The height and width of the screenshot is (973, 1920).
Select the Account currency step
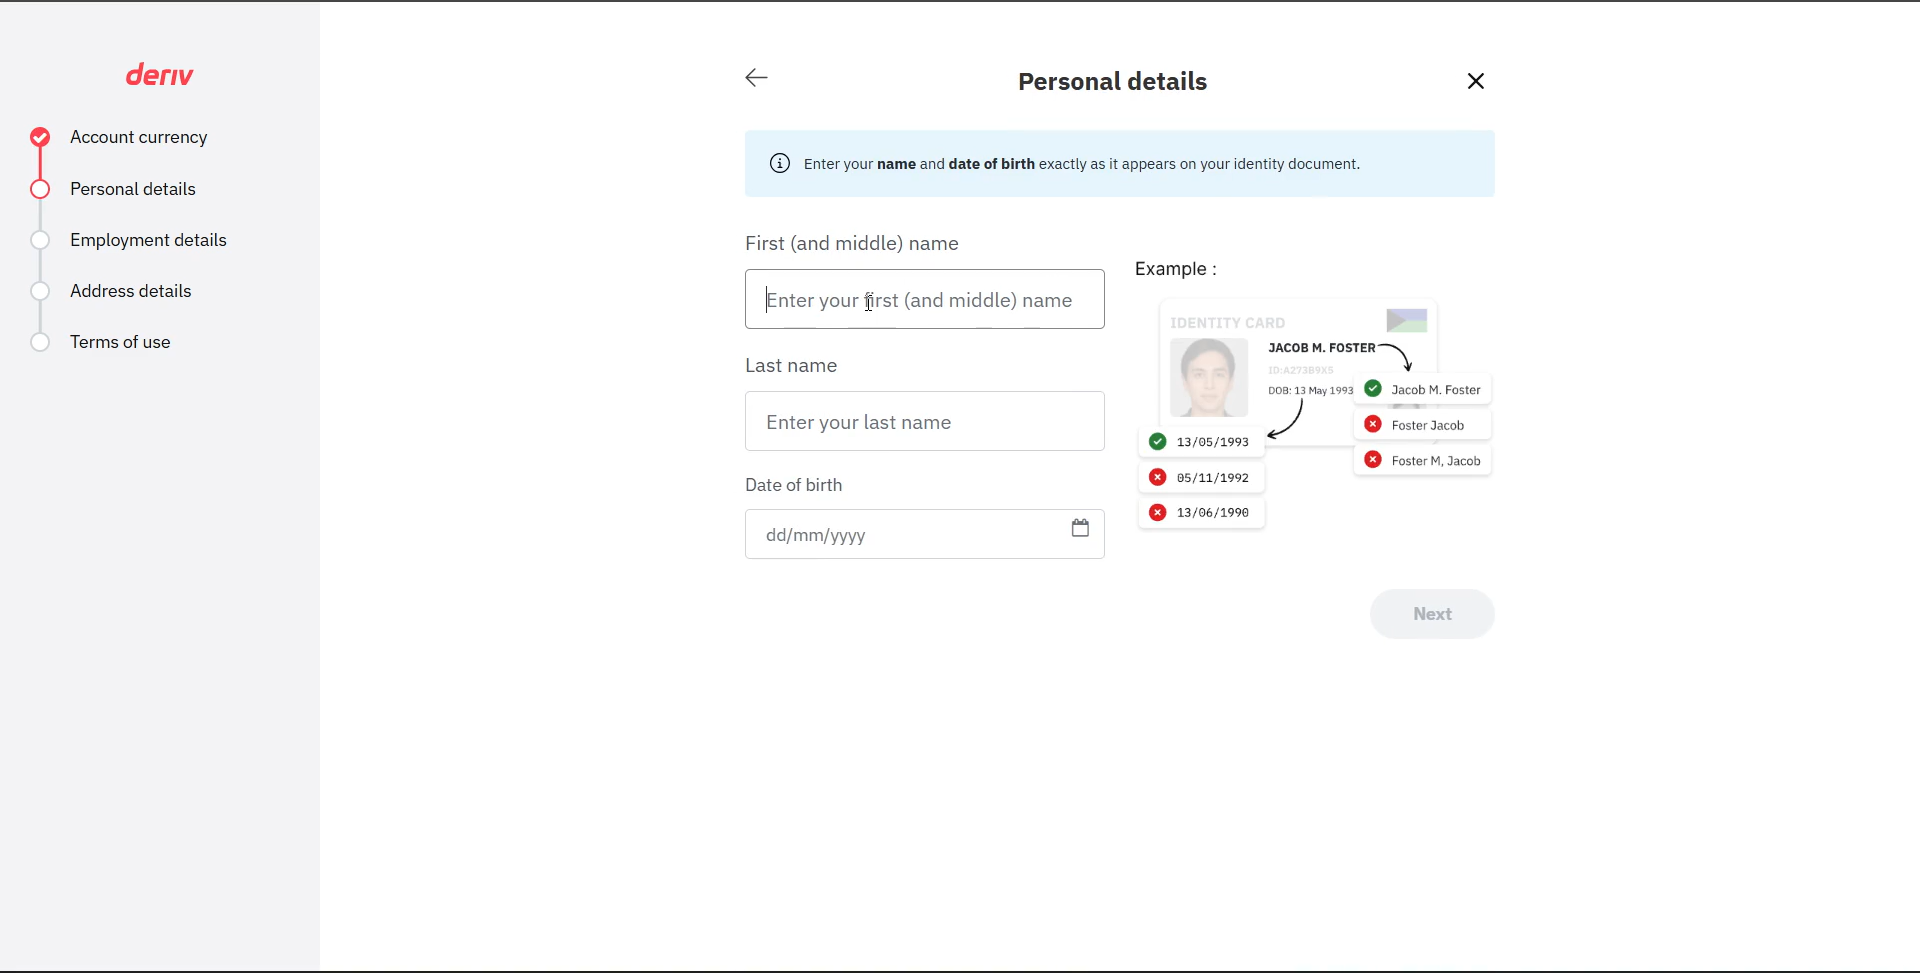point(139,137)
